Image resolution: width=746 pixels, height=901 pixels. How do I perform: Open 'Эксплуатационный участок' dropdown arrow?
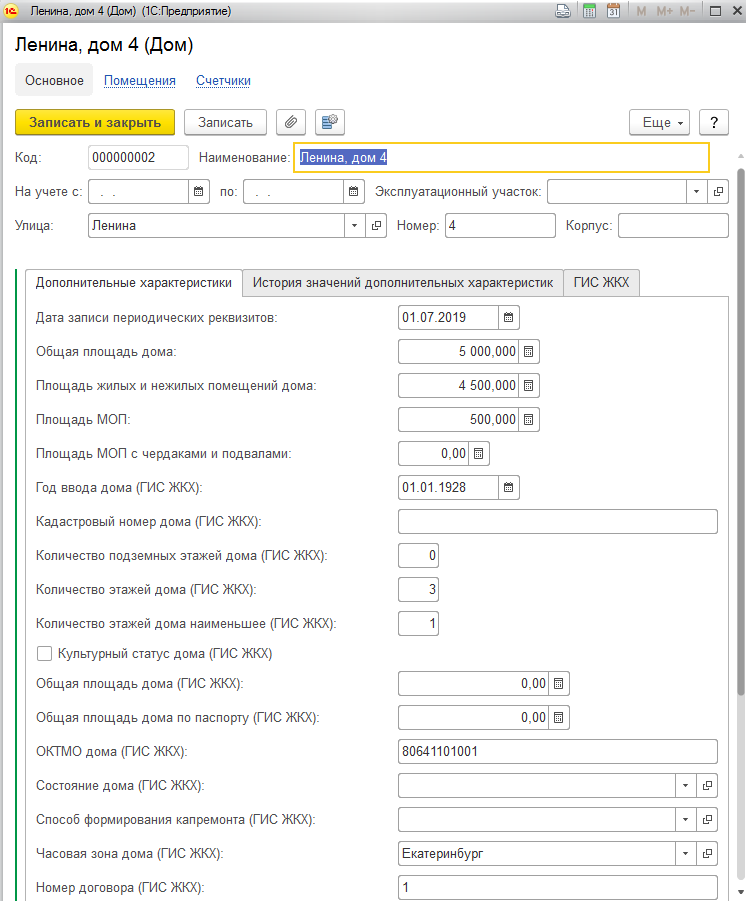tap(696, 191)
